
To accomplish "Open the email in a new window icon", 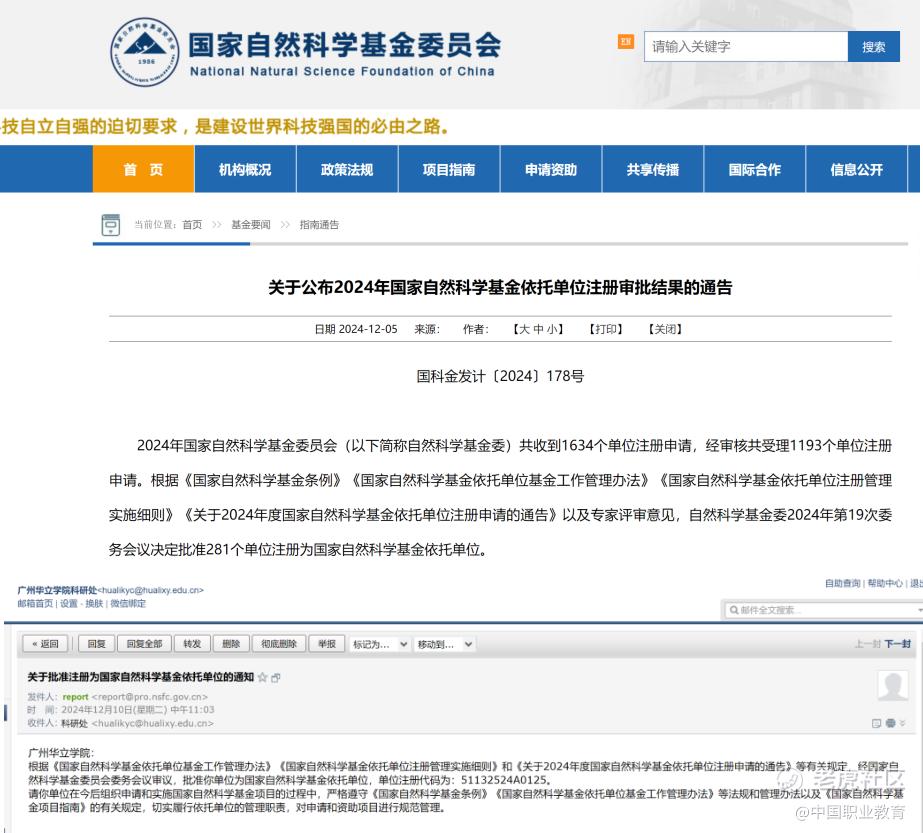I will (275, 678).
